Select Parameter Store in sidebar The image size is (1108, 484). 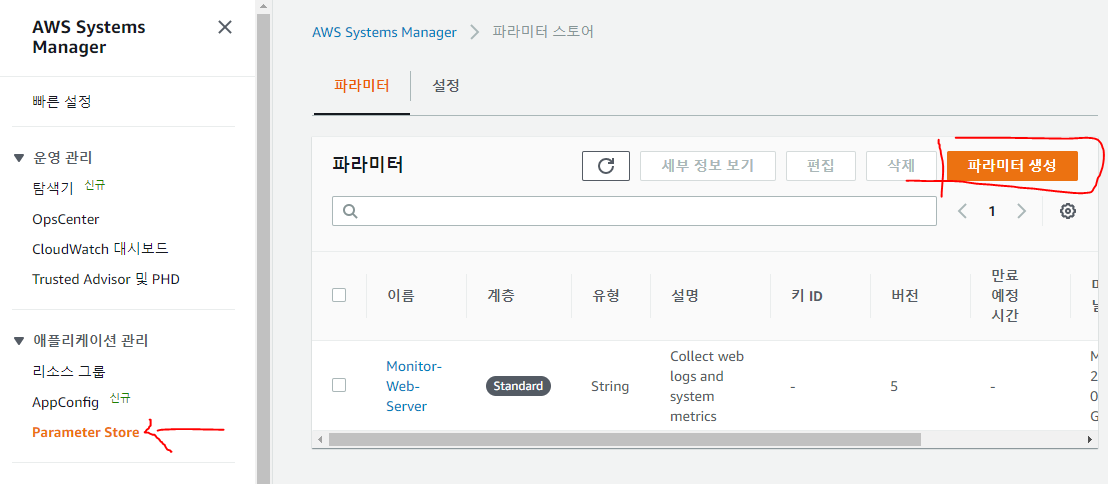tap(86, 432)
